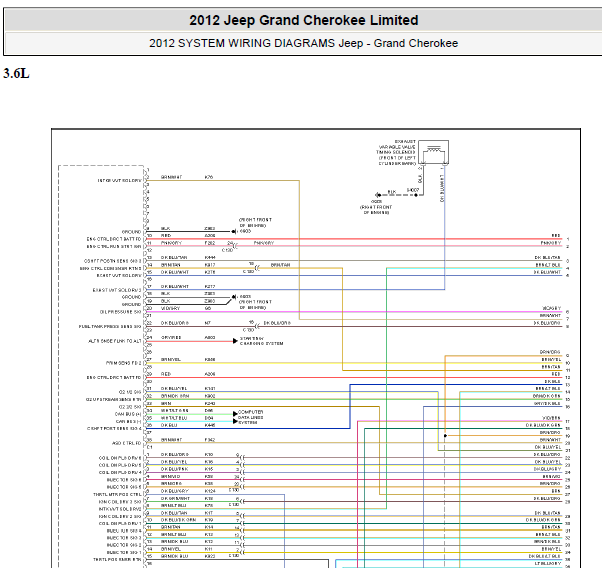Click the "K76" circuit code on pin 2

(x=209, y=177)
